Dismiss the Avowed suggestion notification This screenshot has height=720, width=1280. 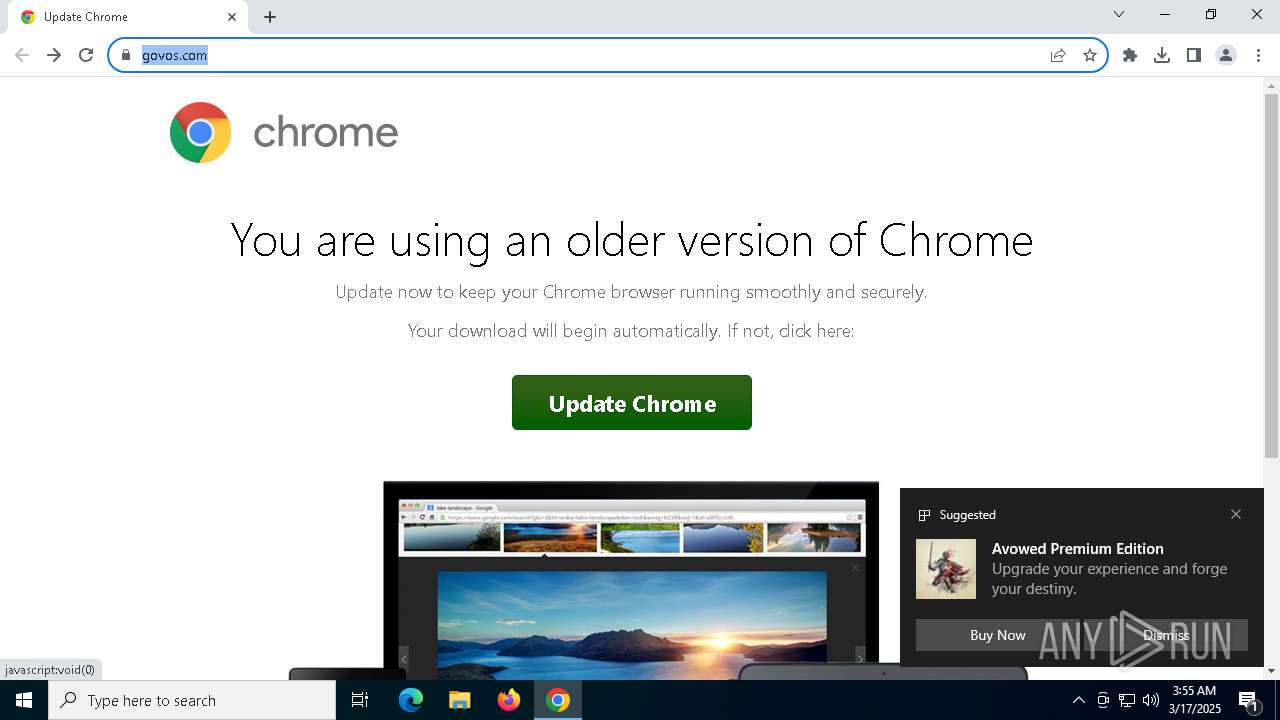tap(1166, 635)
